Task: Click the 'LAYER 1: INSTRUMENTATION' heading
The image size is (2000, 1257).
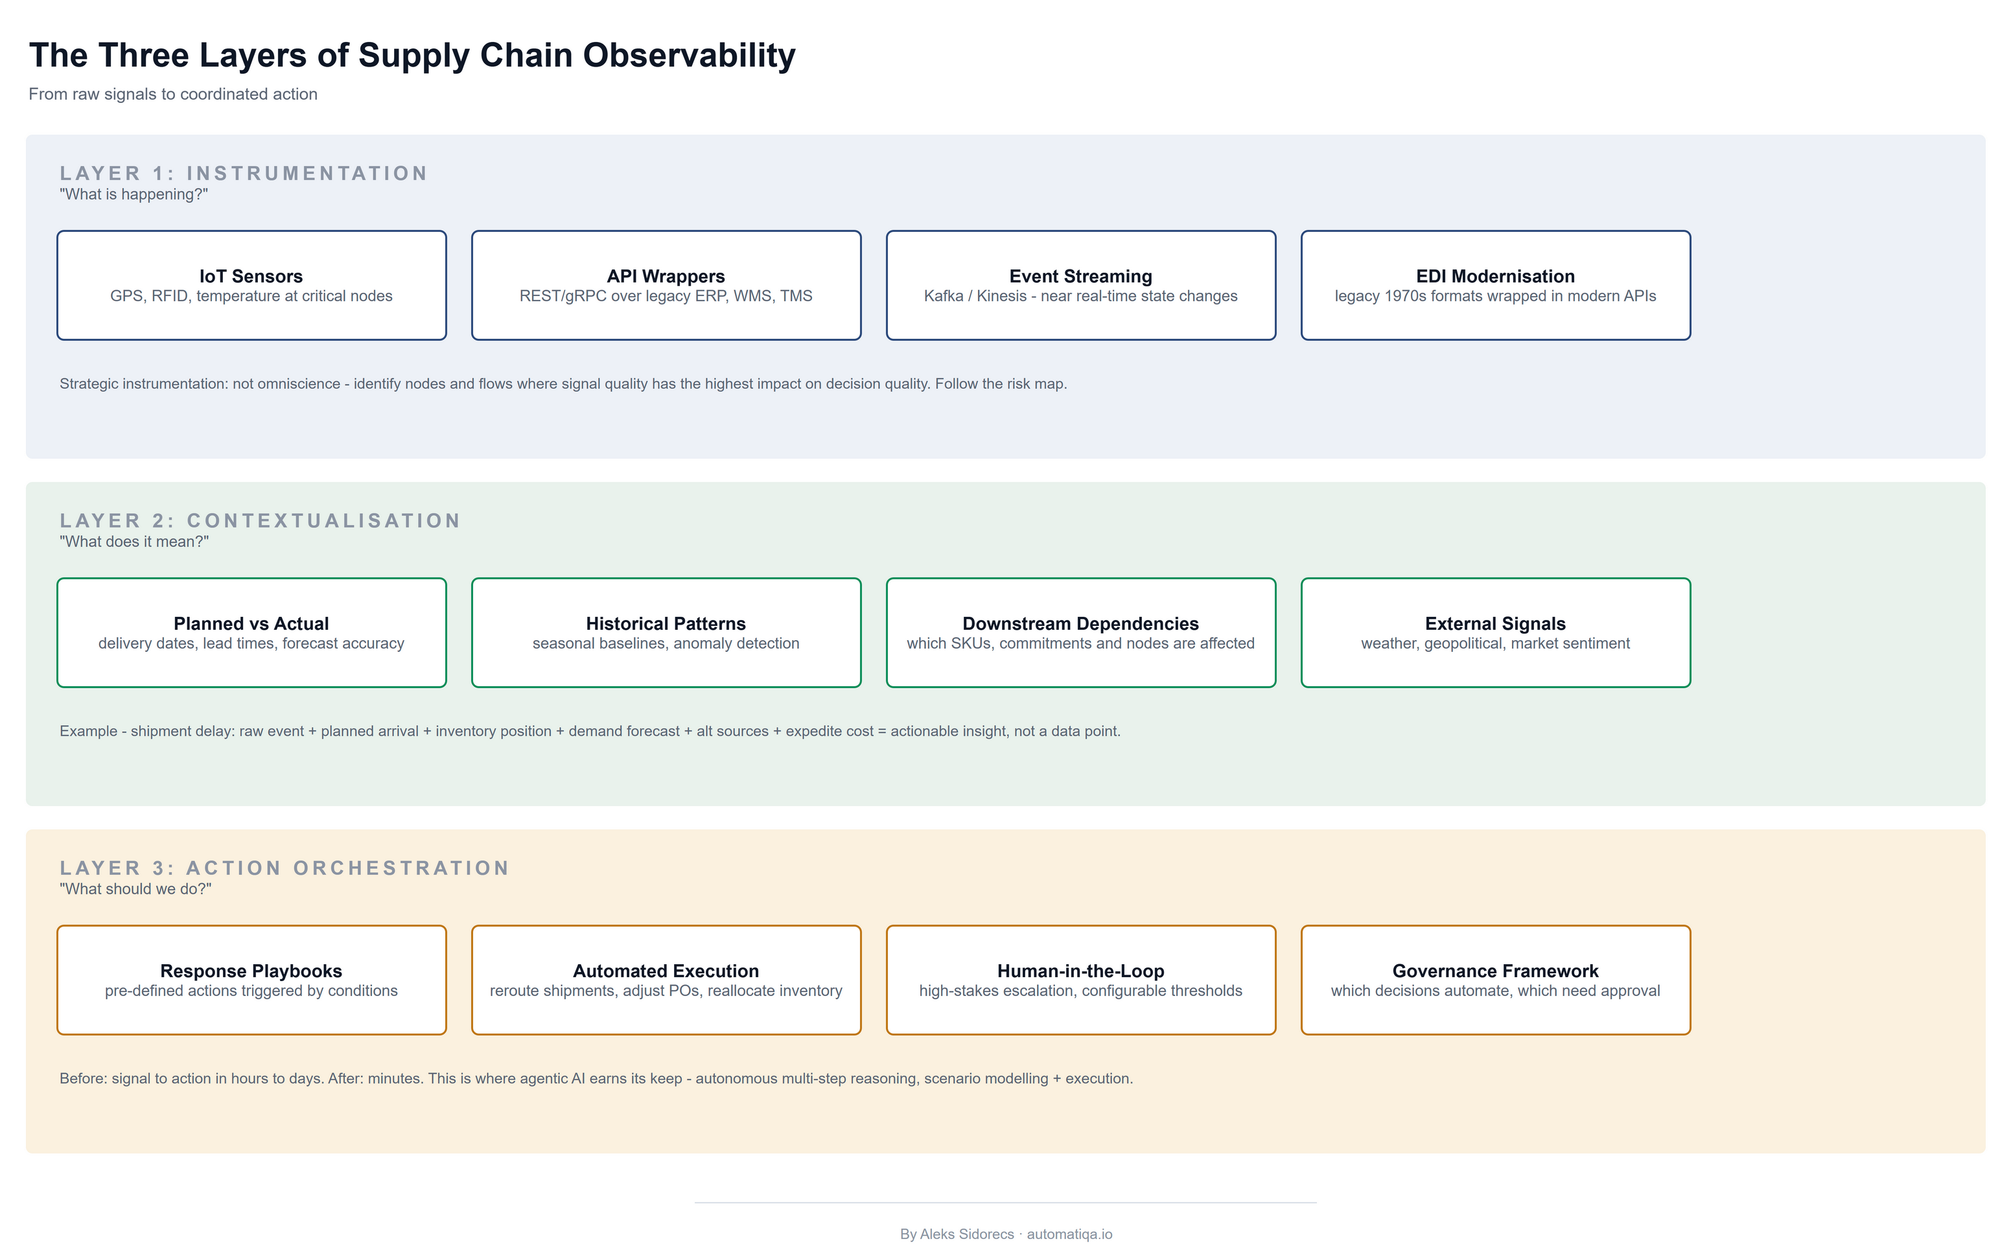Action: click(244, 173)
